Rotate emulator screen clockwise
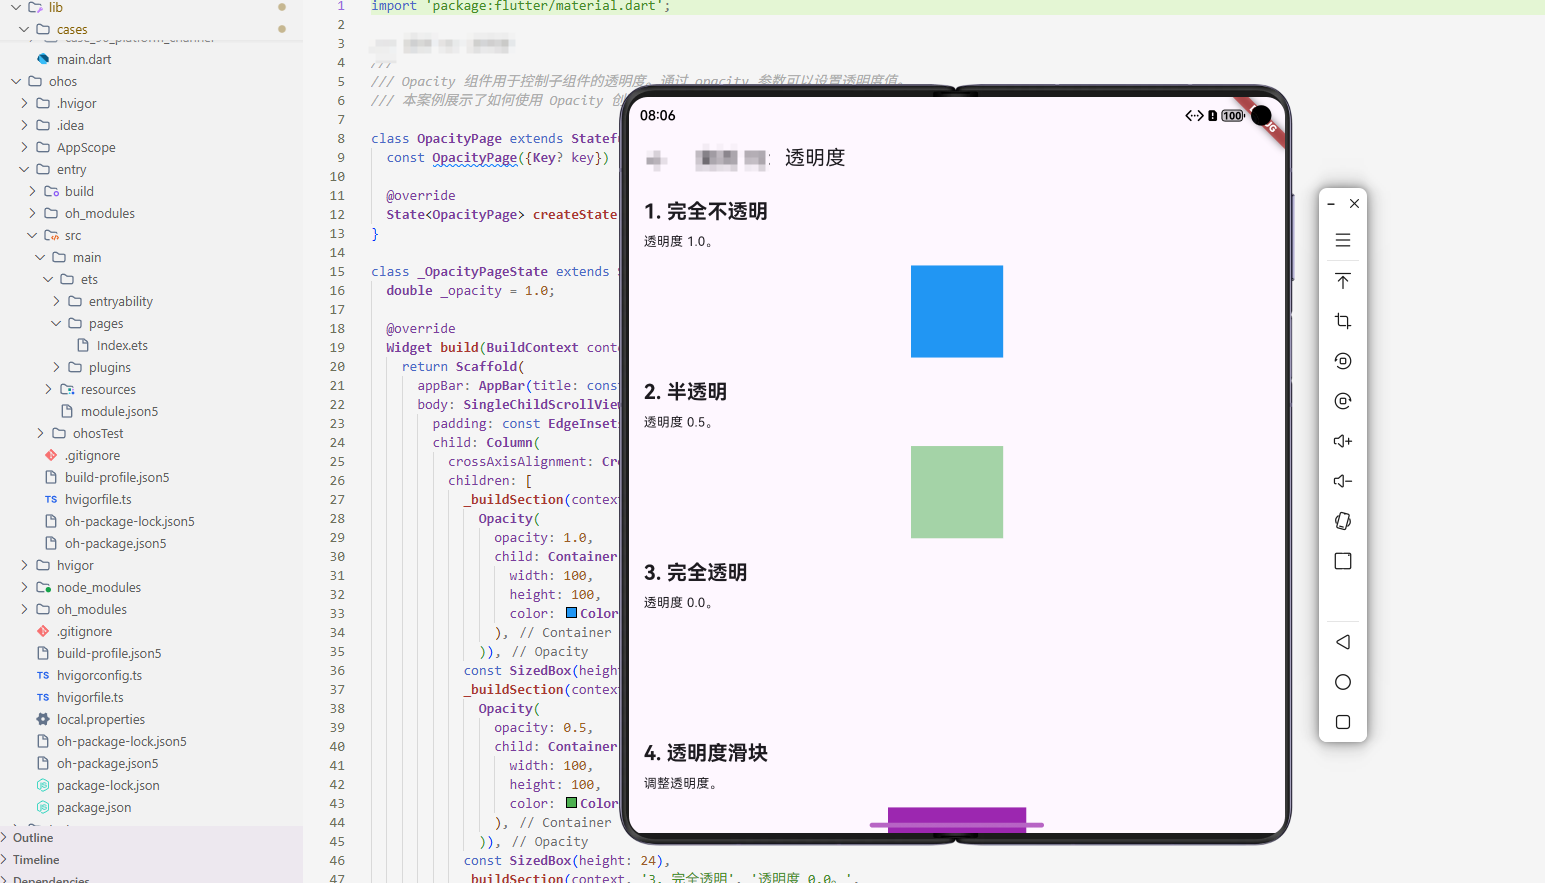Viewport: 1545px width, 883px height. point(1343,401)
